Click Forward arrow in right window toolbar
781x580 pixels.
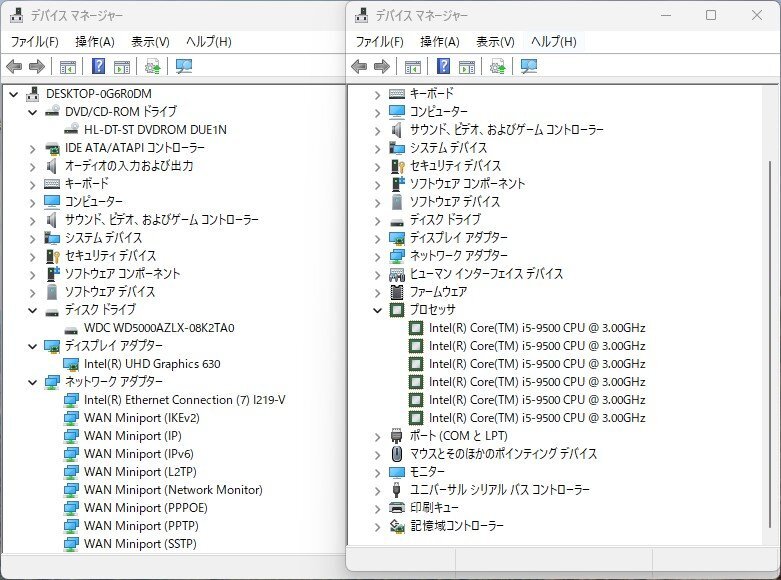[x=382, y=66]
